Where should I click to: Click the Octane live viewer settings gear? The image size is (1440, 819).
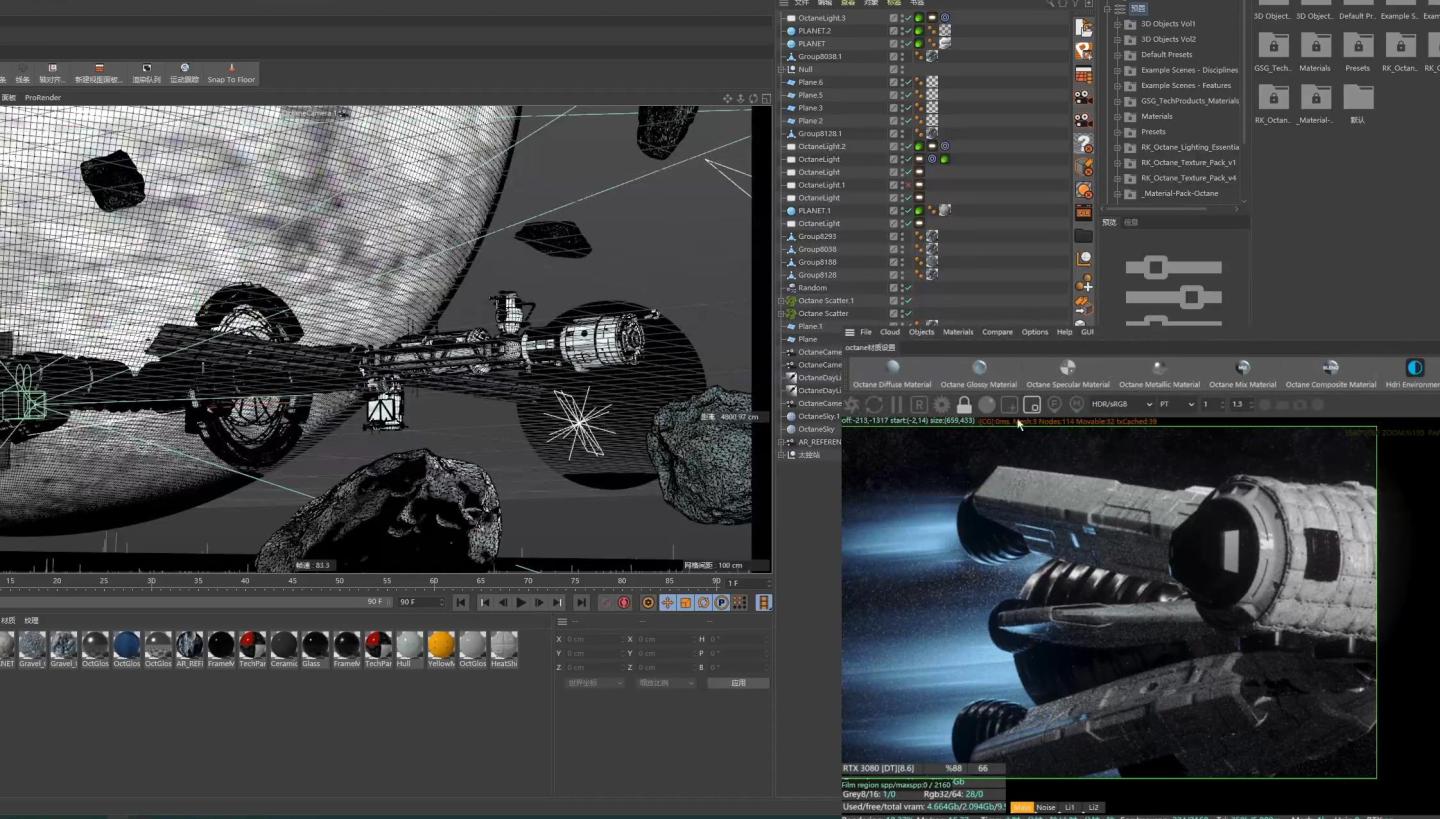click(x=942, y=404)
